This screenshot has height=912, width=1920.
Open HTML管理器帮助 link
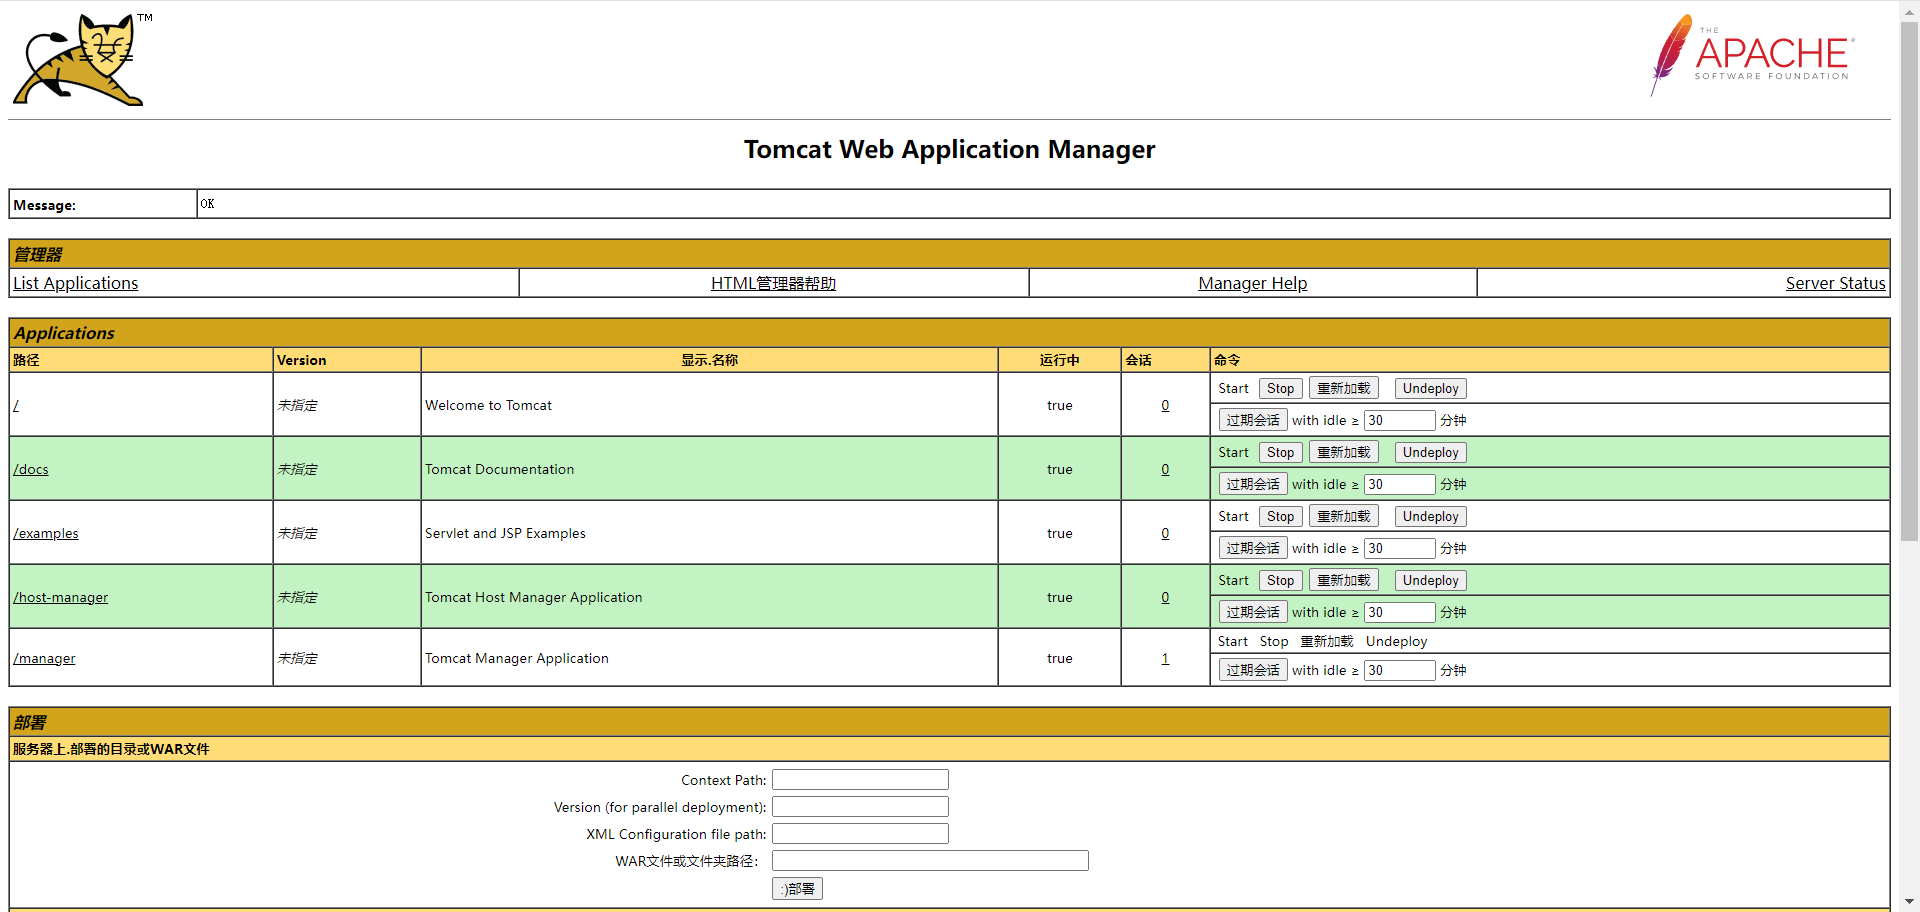click(x=773, y=283)
